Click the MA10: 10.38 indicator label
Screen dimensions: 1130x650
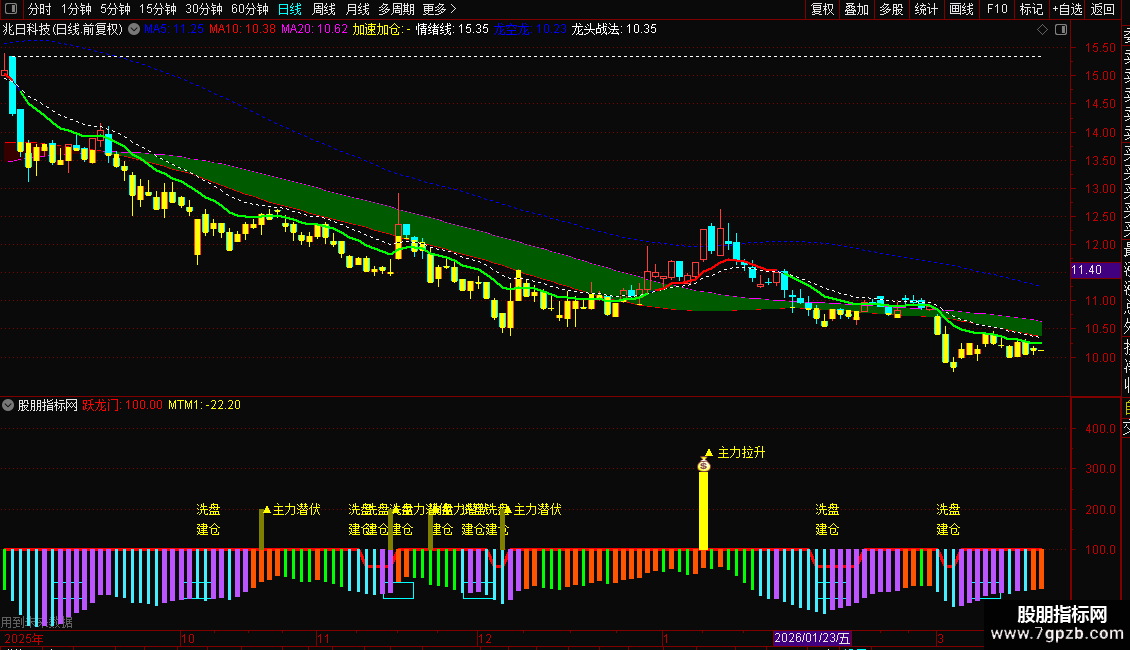(x=242, y=30)
